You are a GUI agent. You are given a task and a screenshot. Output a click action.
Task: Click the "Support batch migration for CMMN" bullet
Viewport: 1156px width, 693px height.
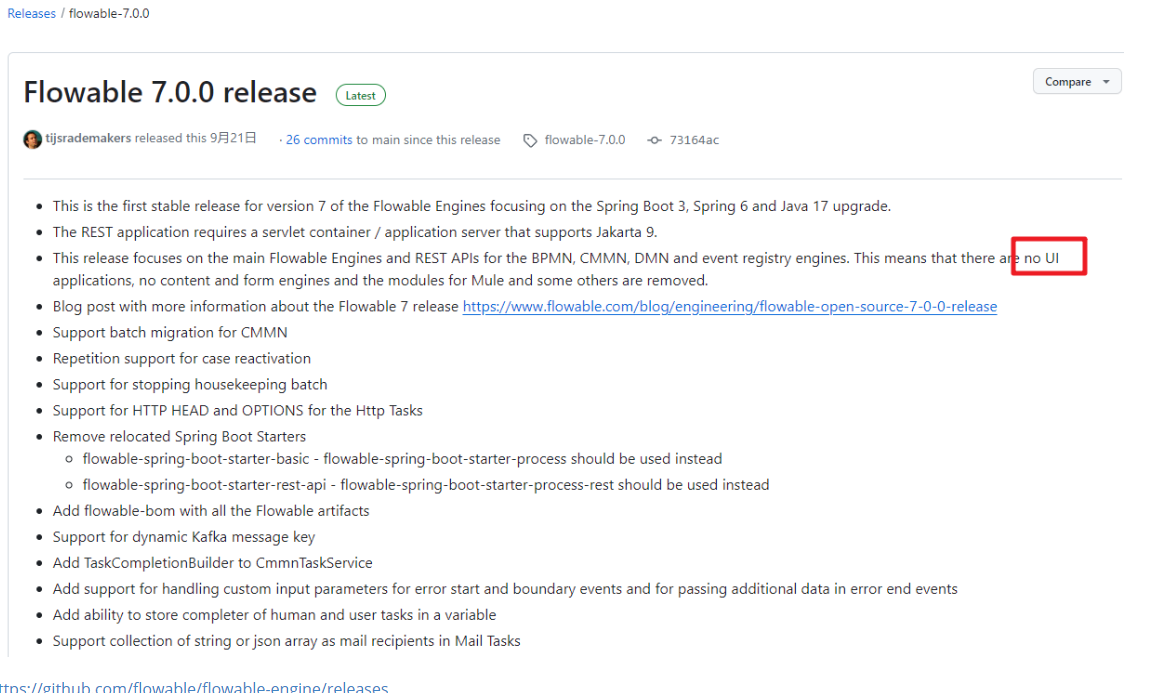pos(170,332)
